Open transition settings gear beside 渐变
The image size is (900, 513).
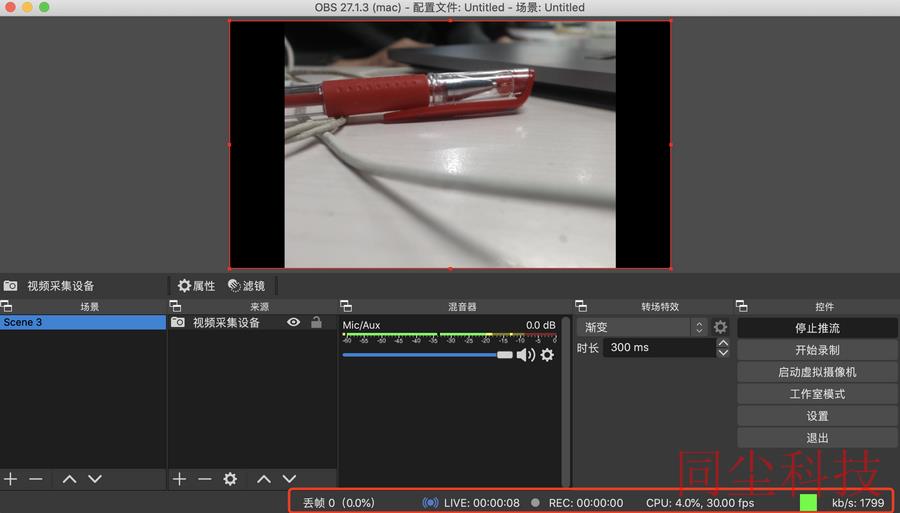(x=720, y=327)
